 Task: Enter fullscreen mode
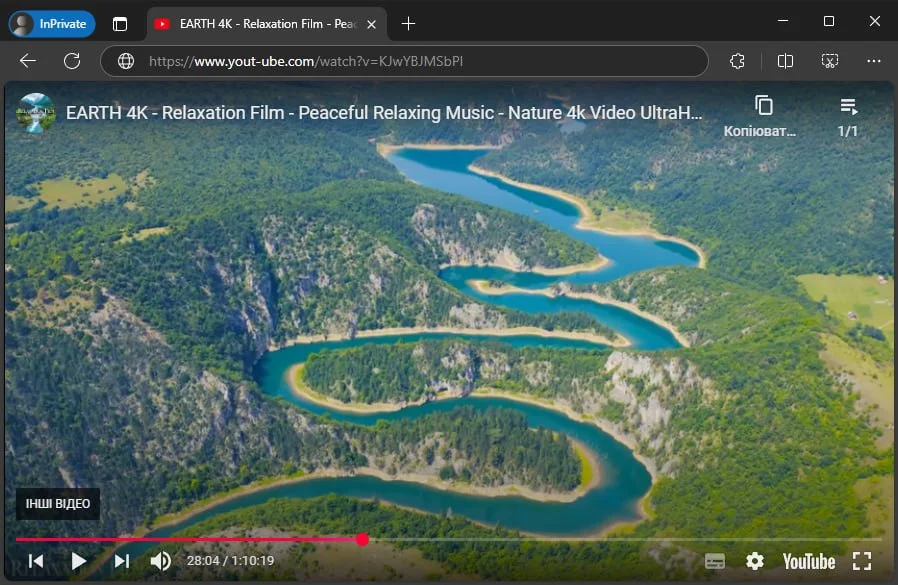click(x=861, y=561)
